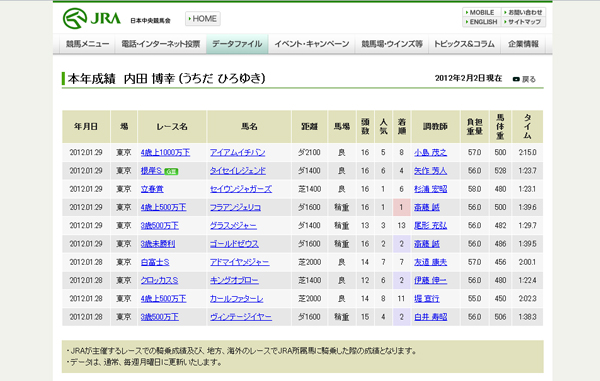Open the 4歳上1000万下 race link
The image size is (600, 381).
tap(165, 153)
